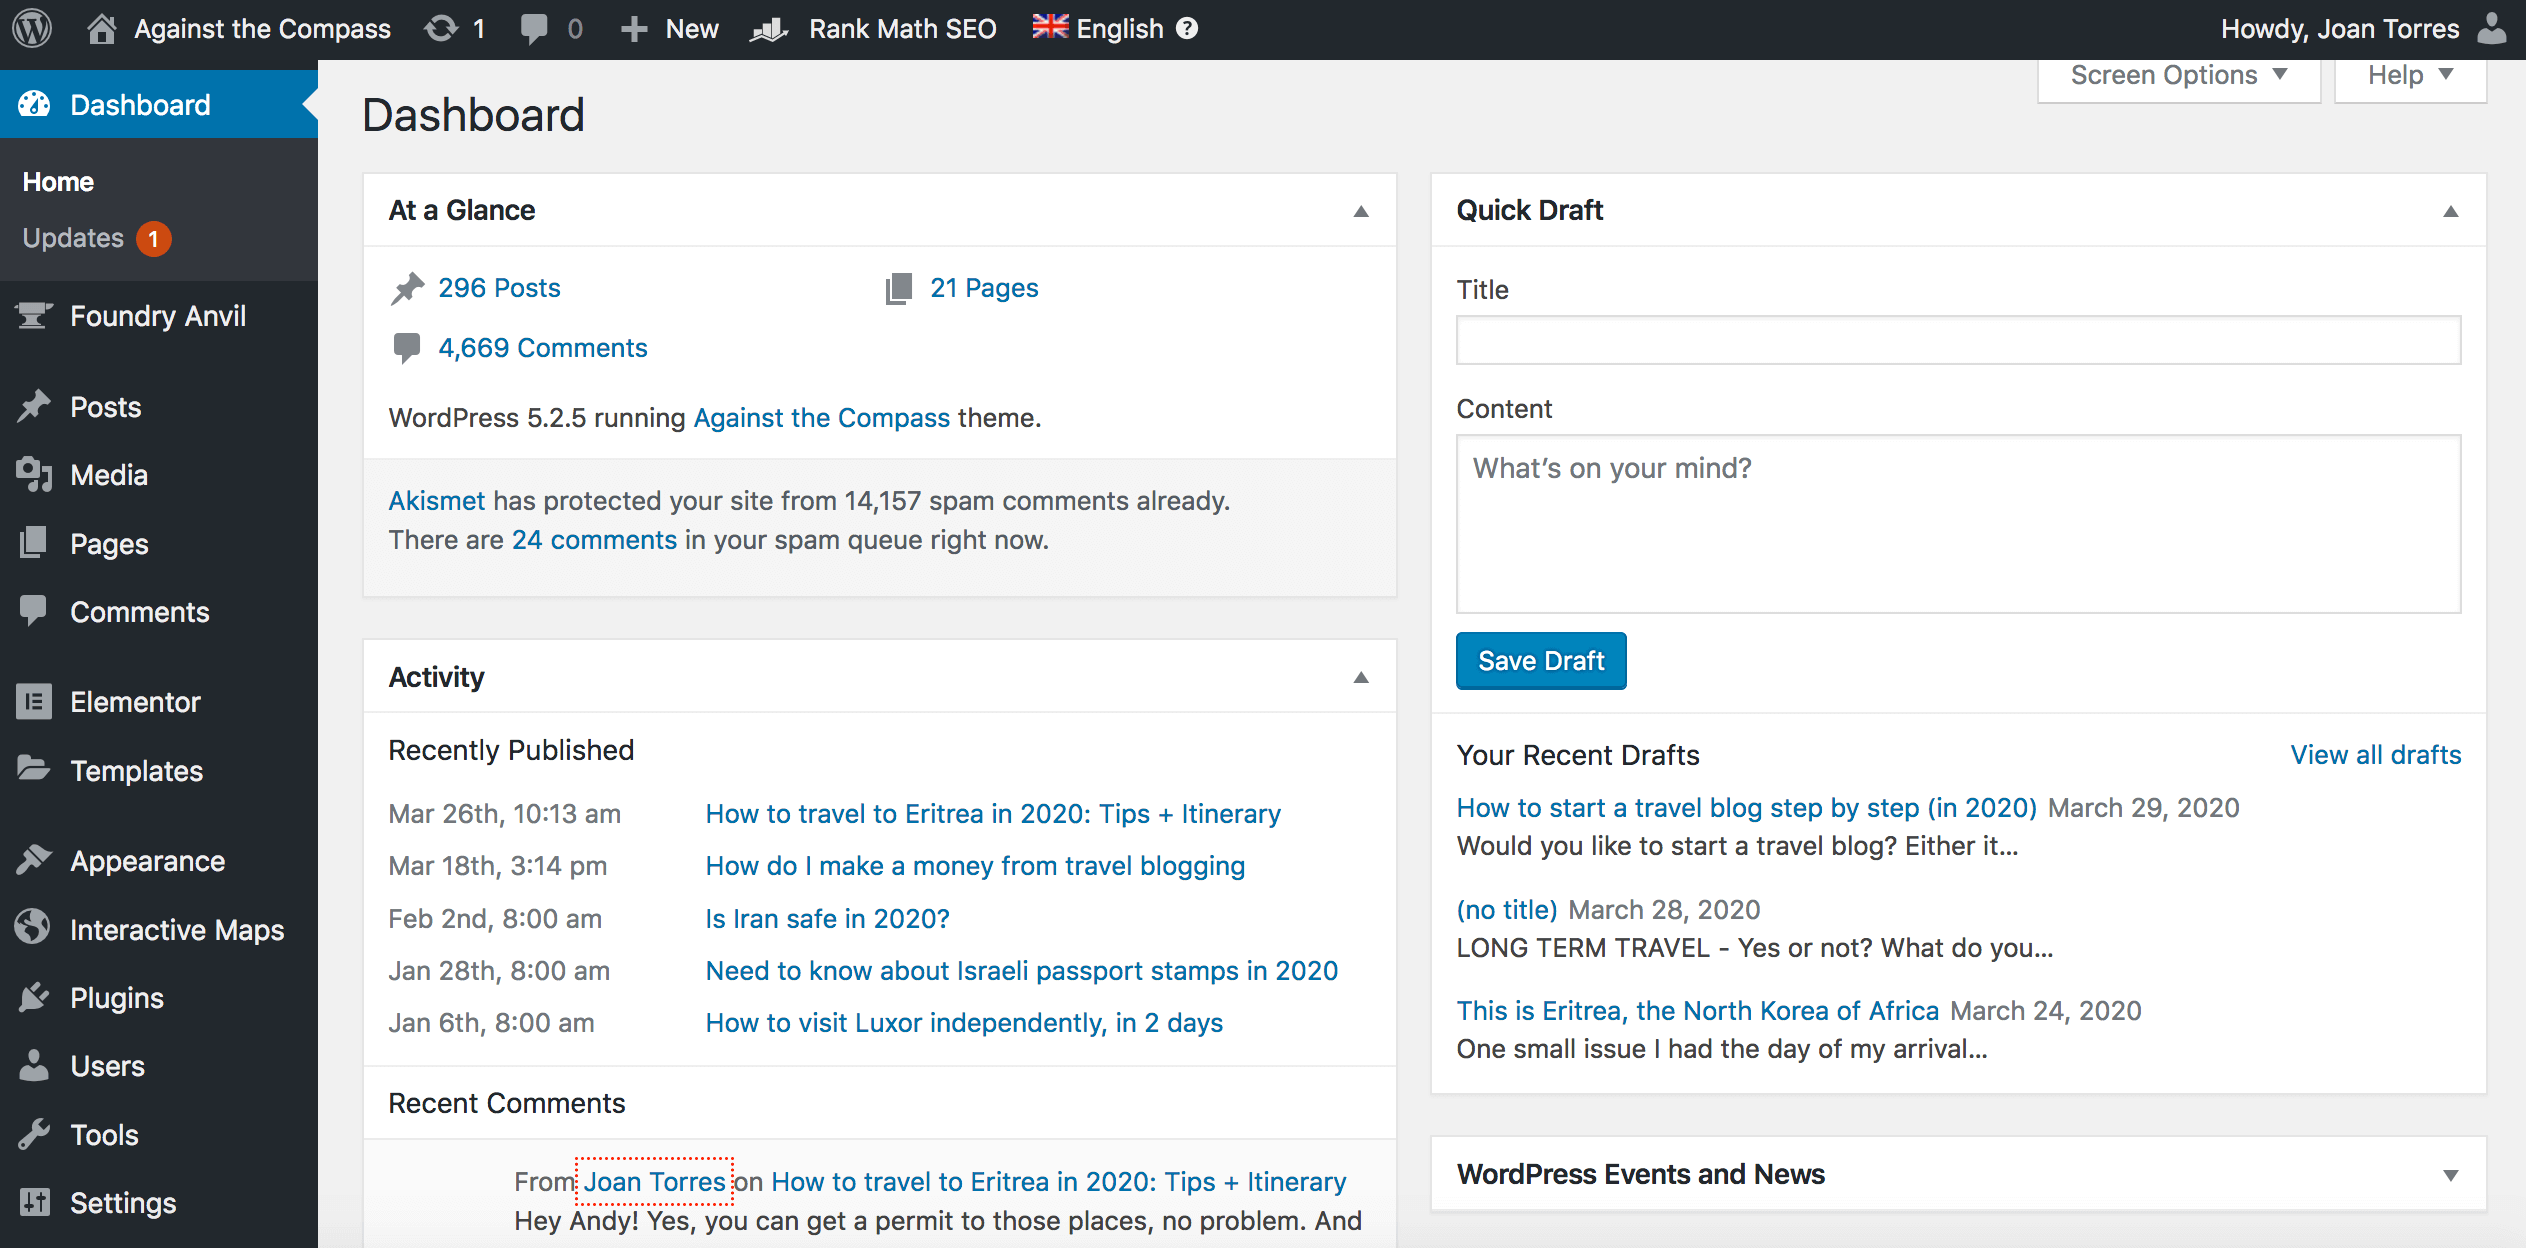Click the pages icon next to 21 Pages
The width and height of the screenshot is (2526, 1248).
(x=899, y=288)
